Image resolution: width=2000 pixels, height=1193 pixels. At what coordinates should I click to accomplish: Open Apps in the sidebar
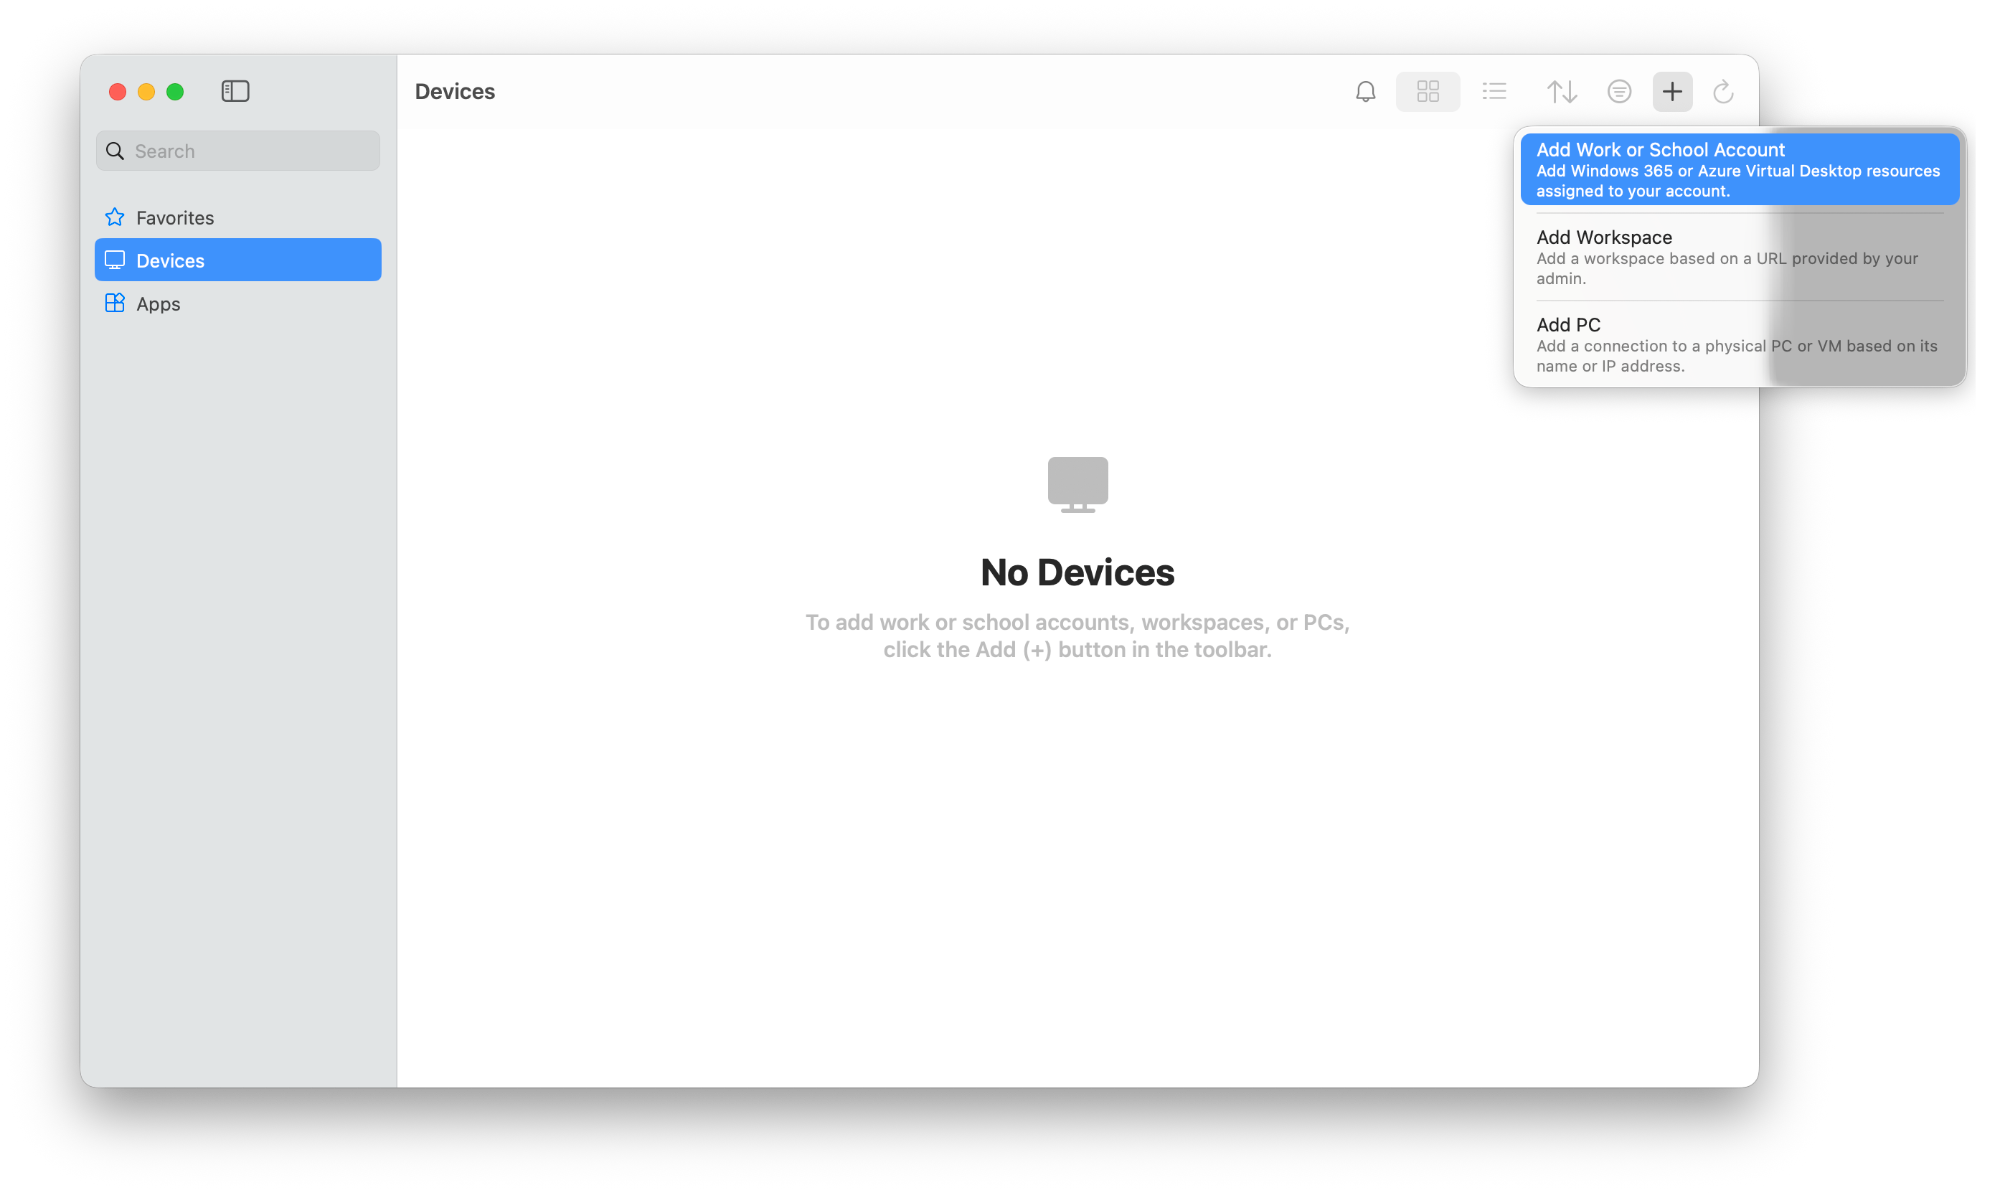pyautogui.click(x=158, y=304)
